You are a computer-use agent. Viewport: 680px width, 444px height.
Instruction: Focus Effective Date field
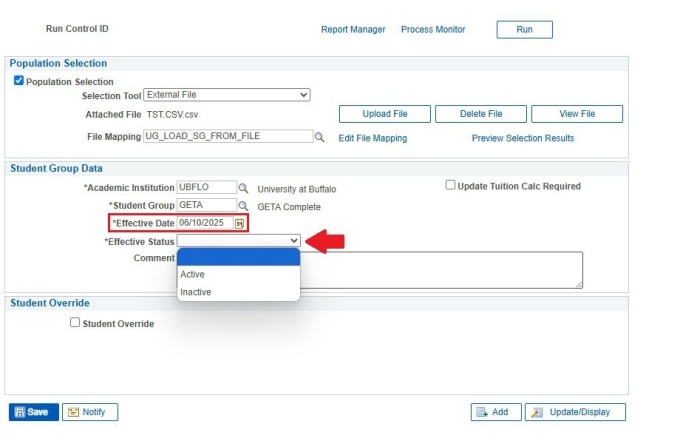(205, 223)
